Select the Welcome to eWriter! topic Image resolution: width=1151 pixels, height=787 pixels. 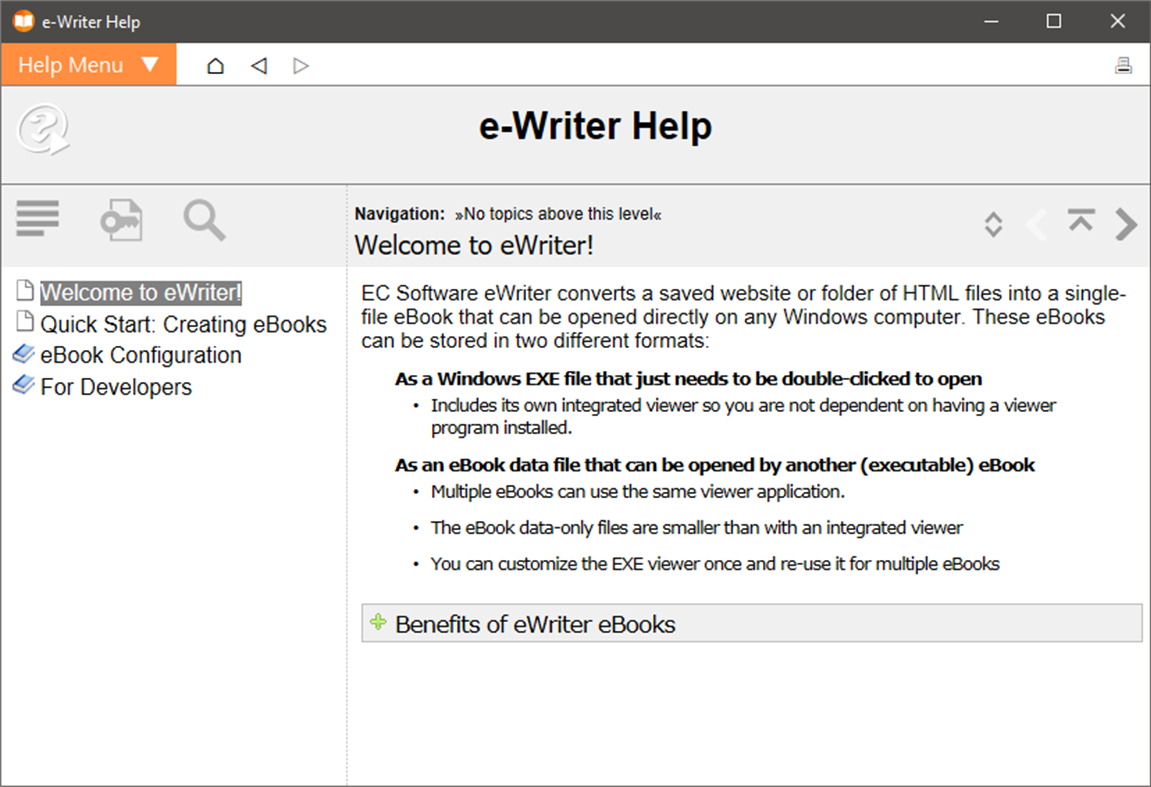click(140, 291)
